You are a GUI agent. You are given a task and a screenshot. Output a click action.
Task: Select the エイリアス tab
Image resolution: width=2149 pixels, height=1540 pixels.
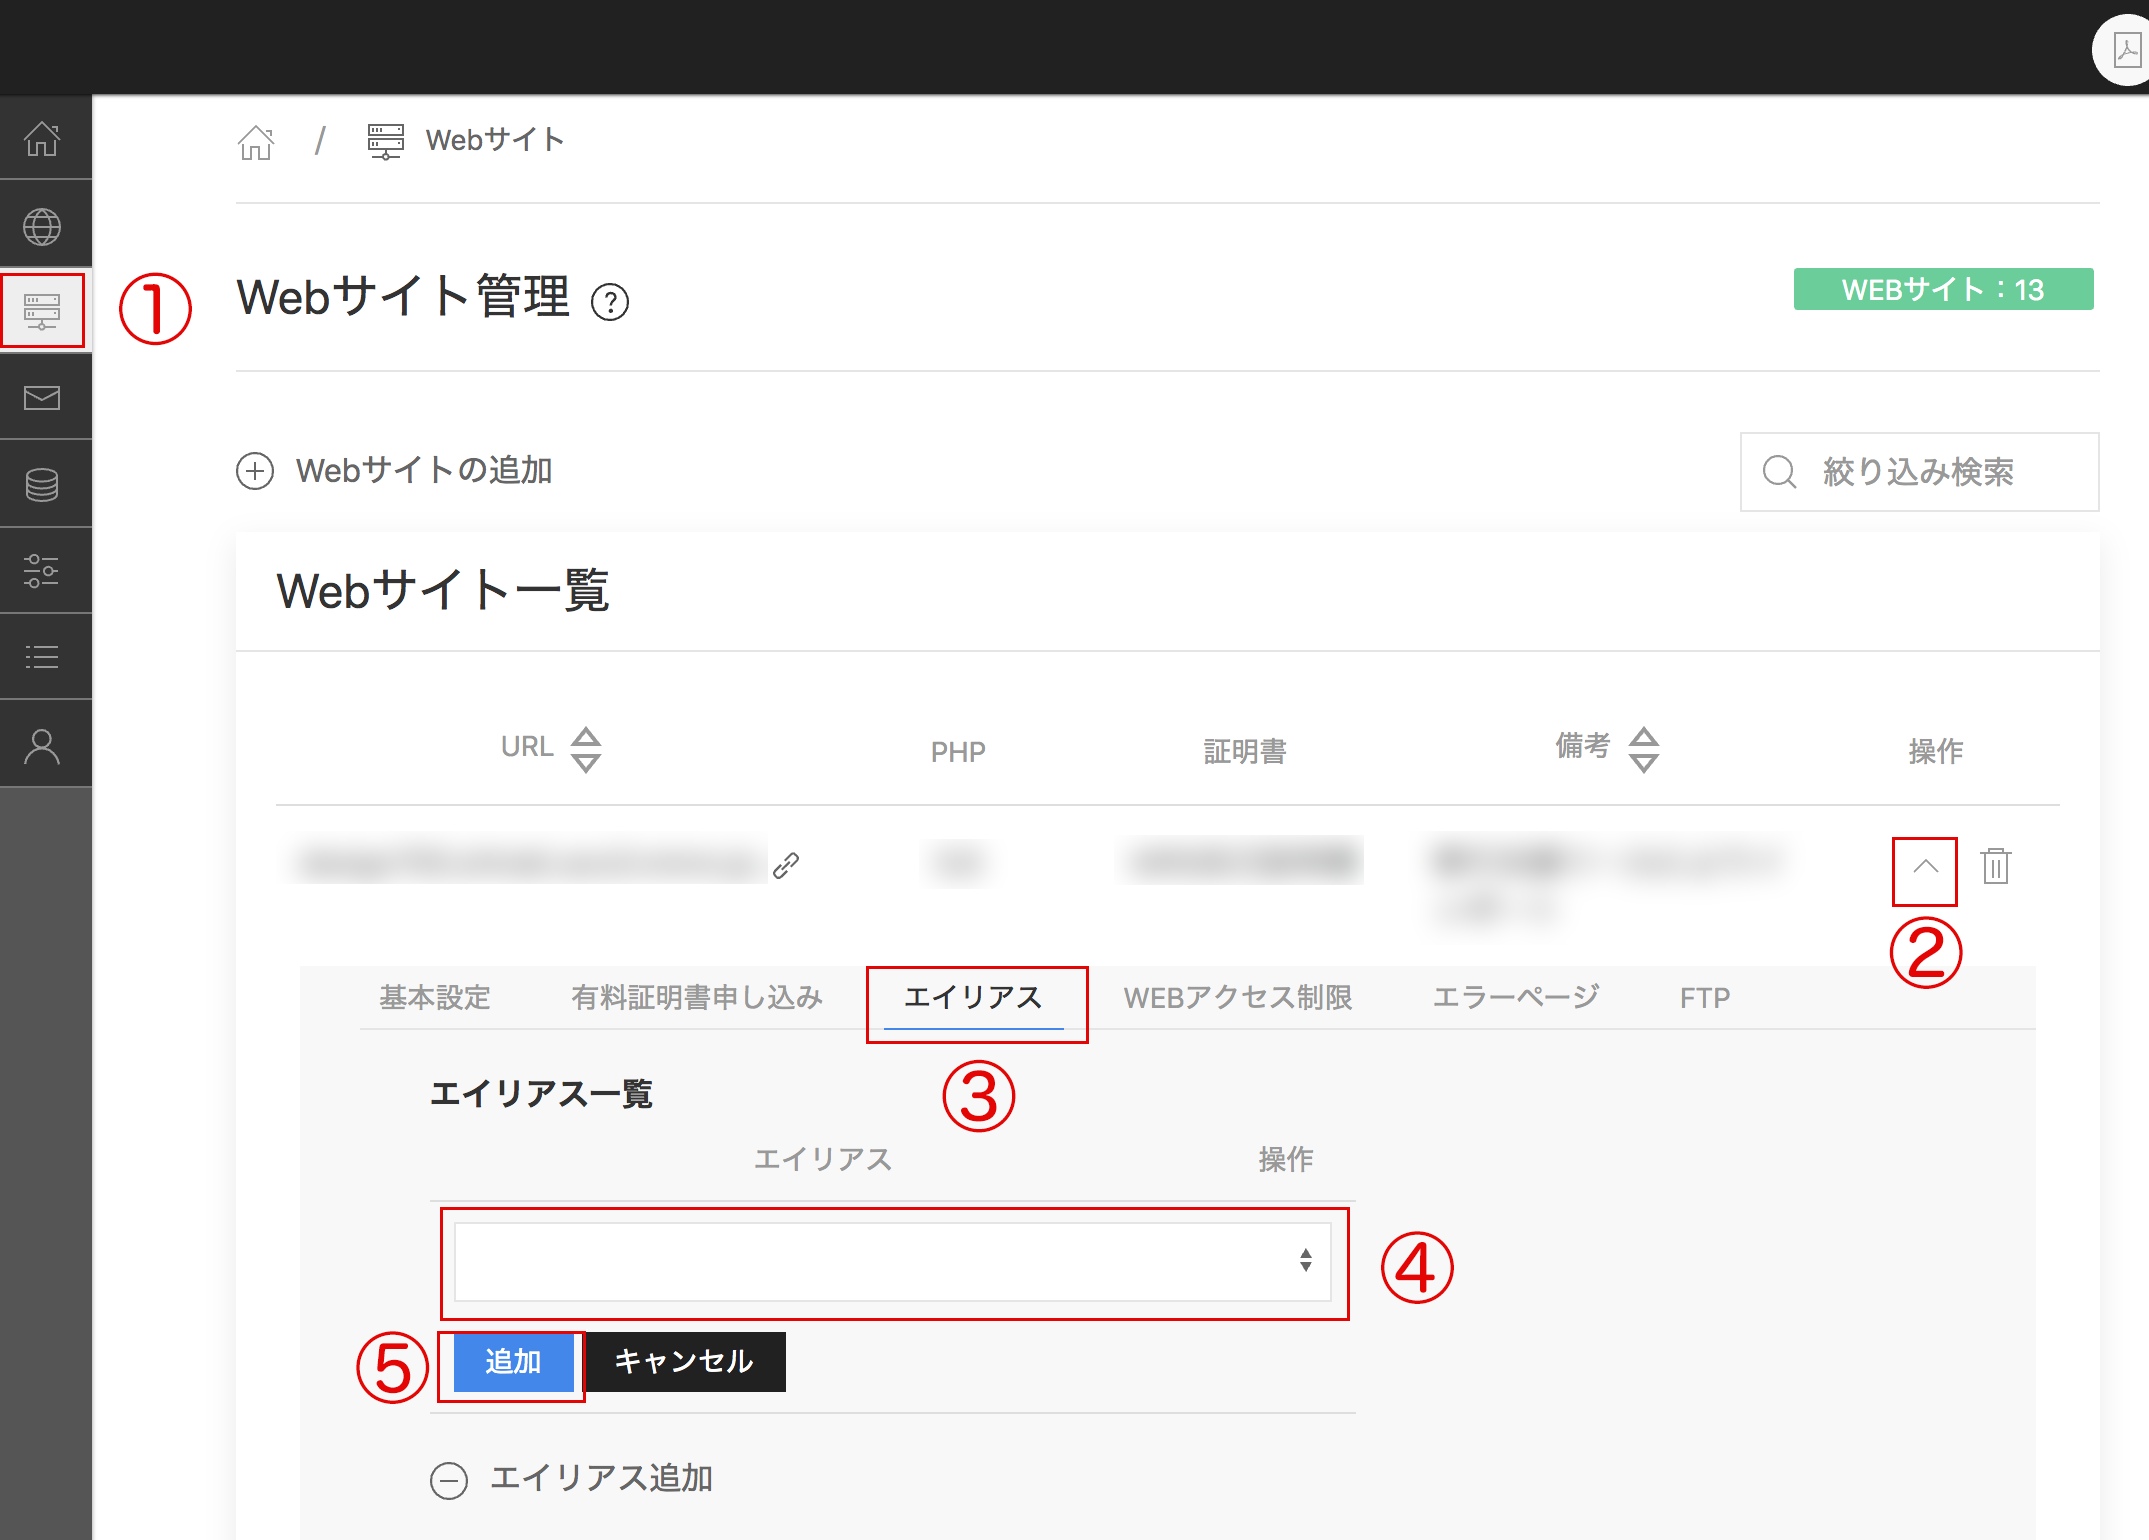coord(974,998)
